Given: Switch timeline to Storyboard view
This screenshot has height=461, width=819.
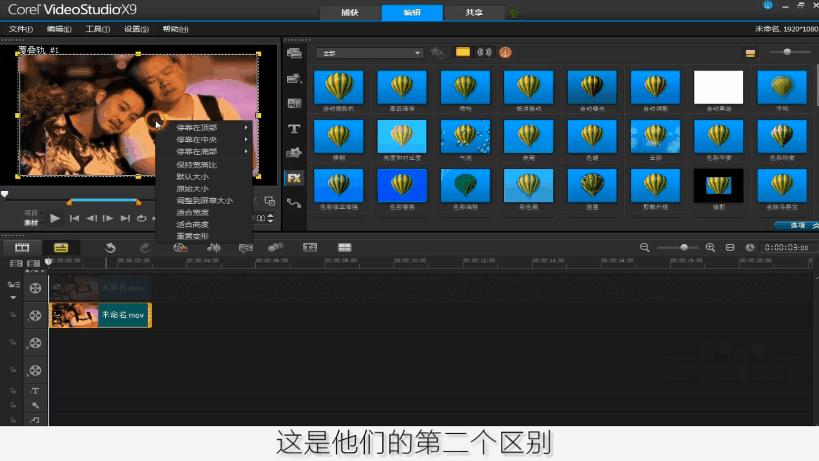Looking at the screenshot, I should click(22, 247).
